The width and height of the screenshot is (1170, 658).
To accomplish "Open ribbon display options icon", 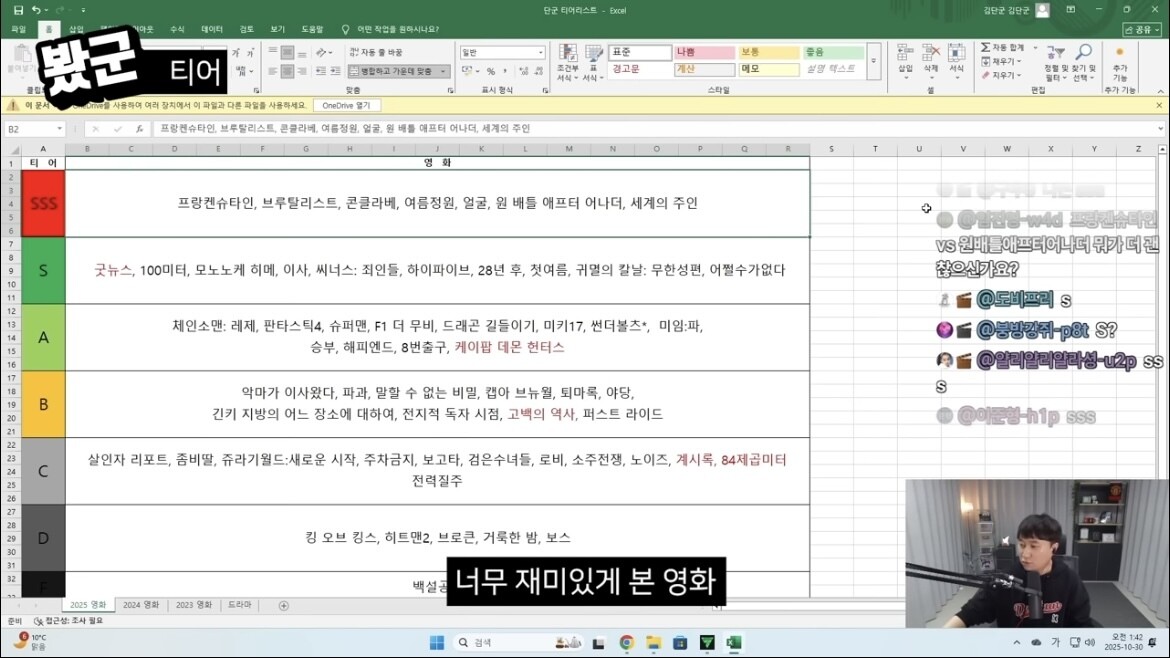I will (x=1071, y=10).
